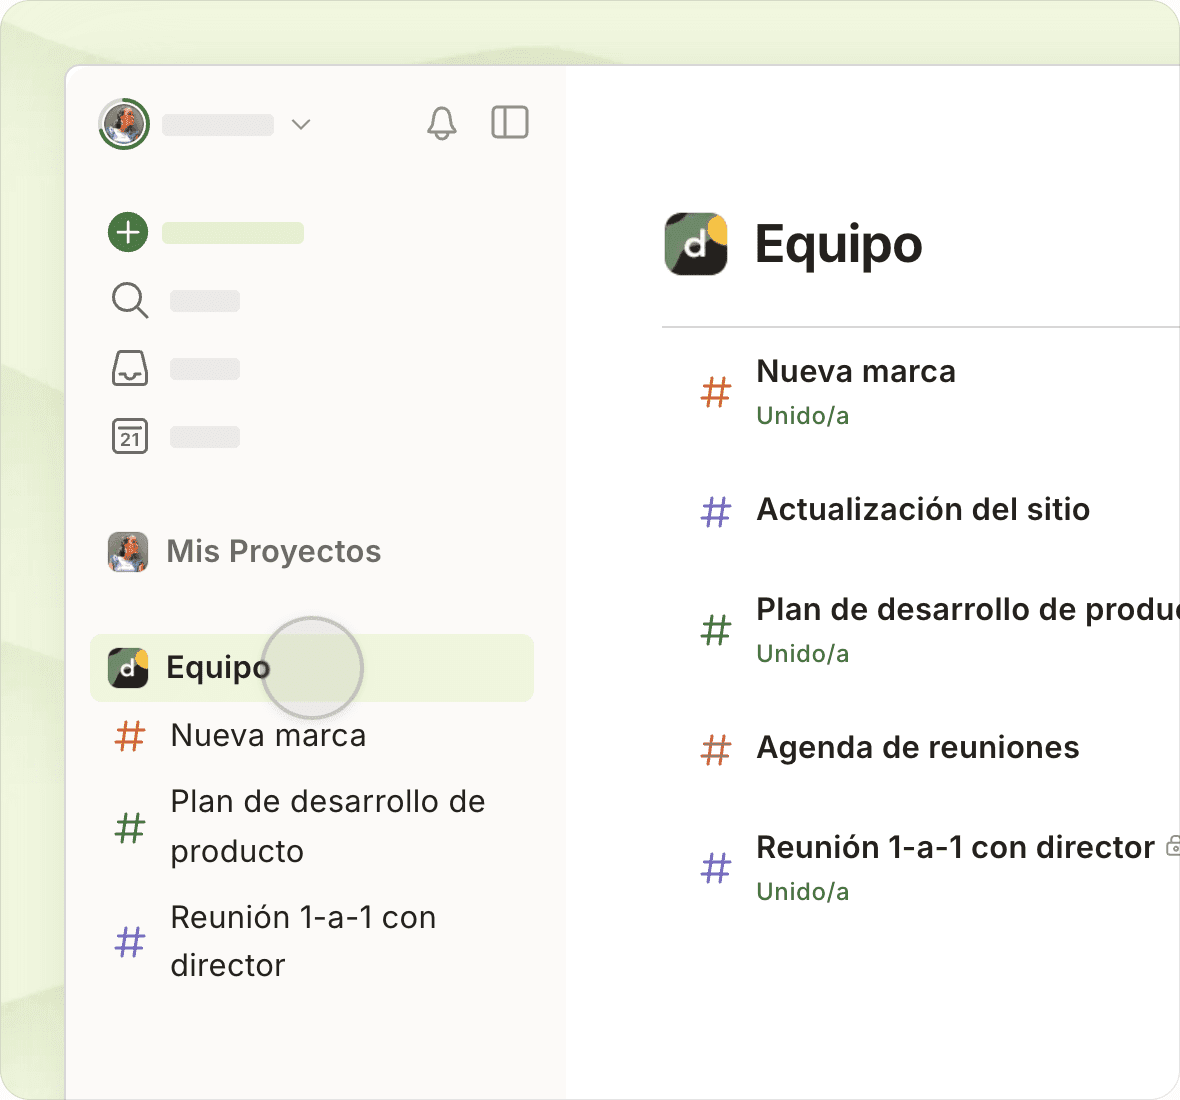1180x1100 pixels.
Task: Select the Equipo workspace in the sidebar
Action: click(x=217, y=667)
